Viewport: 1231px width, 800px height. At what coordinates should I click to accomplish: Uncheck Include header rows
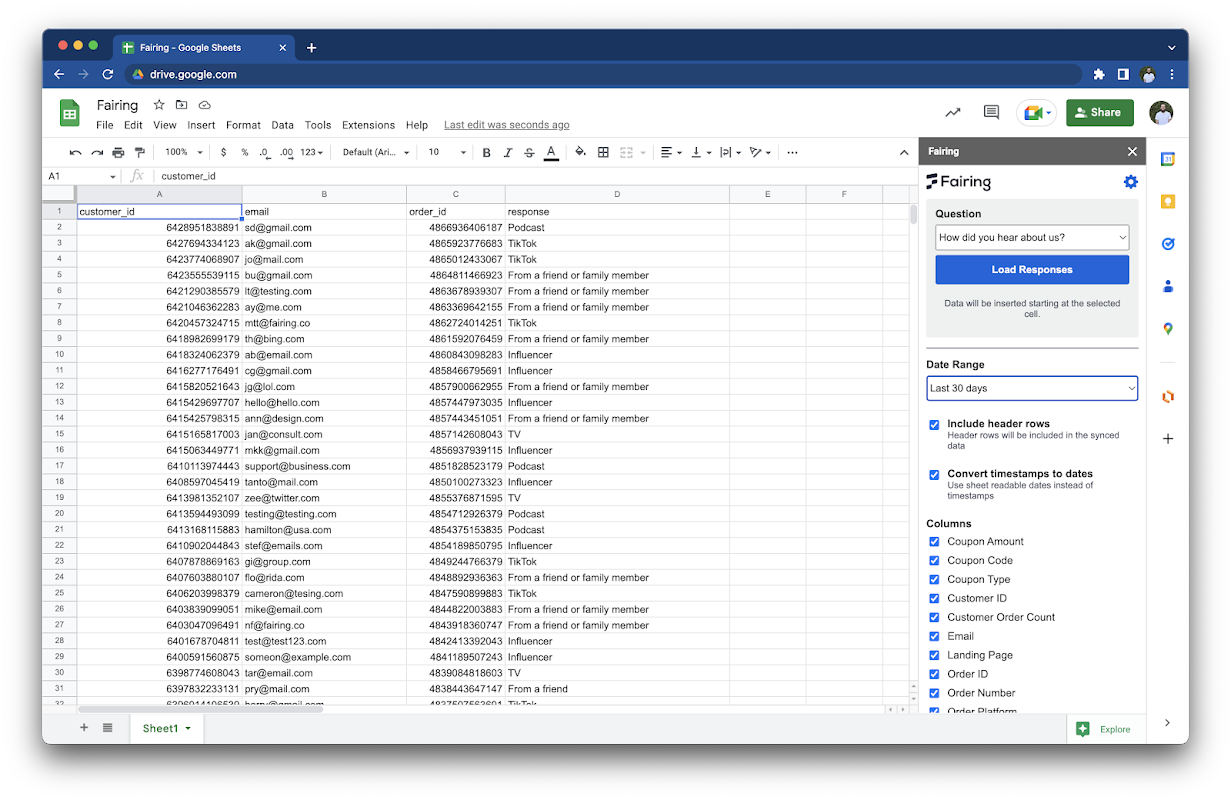[934, 425]
